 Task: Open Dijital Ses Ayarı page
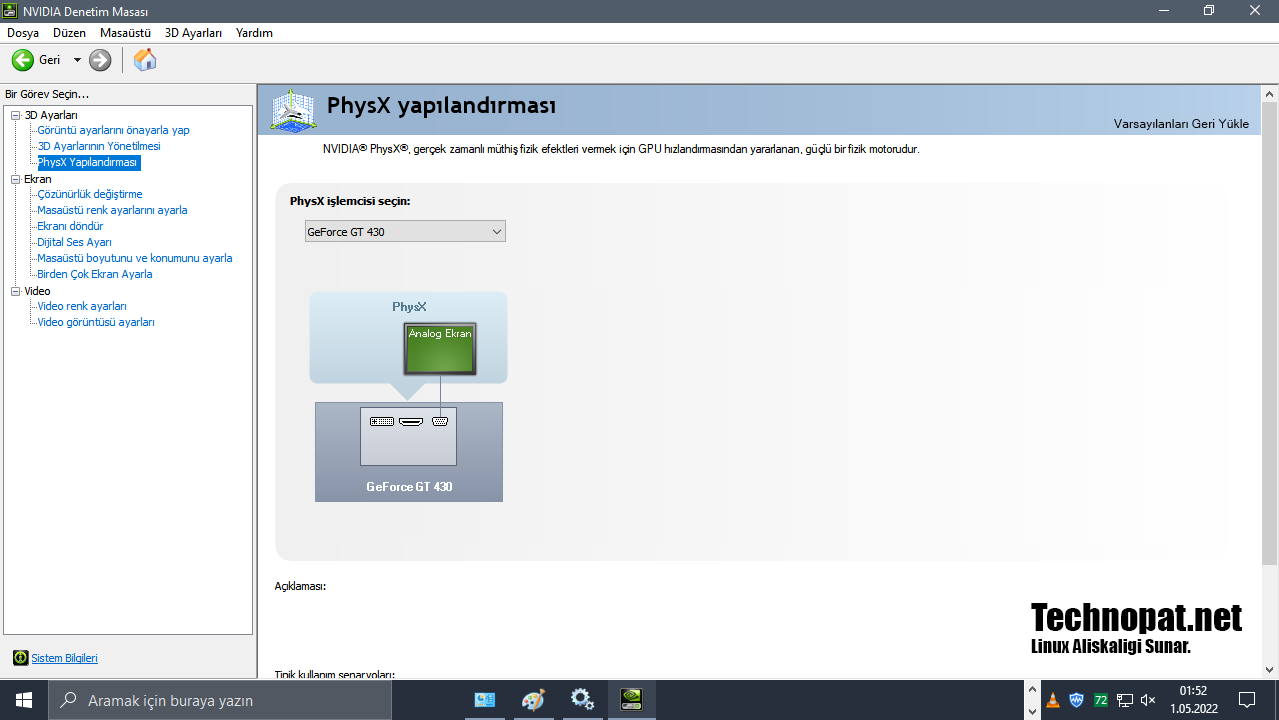click(74, 242)
